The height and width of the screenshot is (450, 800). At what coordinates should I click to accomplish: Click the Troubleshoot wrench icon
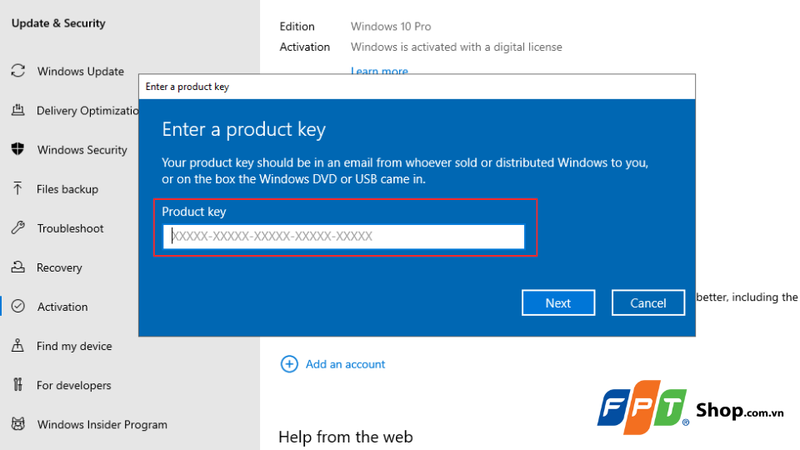click(18, 228)
